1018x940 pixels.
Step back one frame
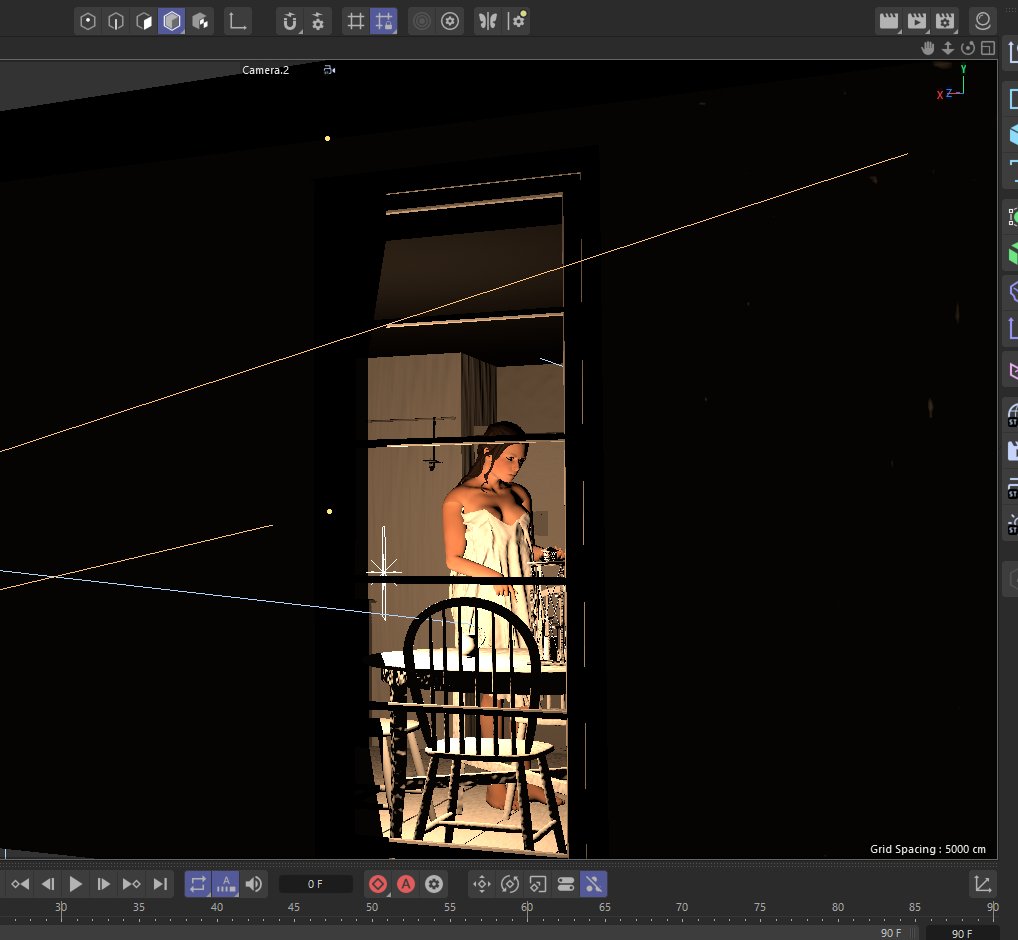click(48, 884)
